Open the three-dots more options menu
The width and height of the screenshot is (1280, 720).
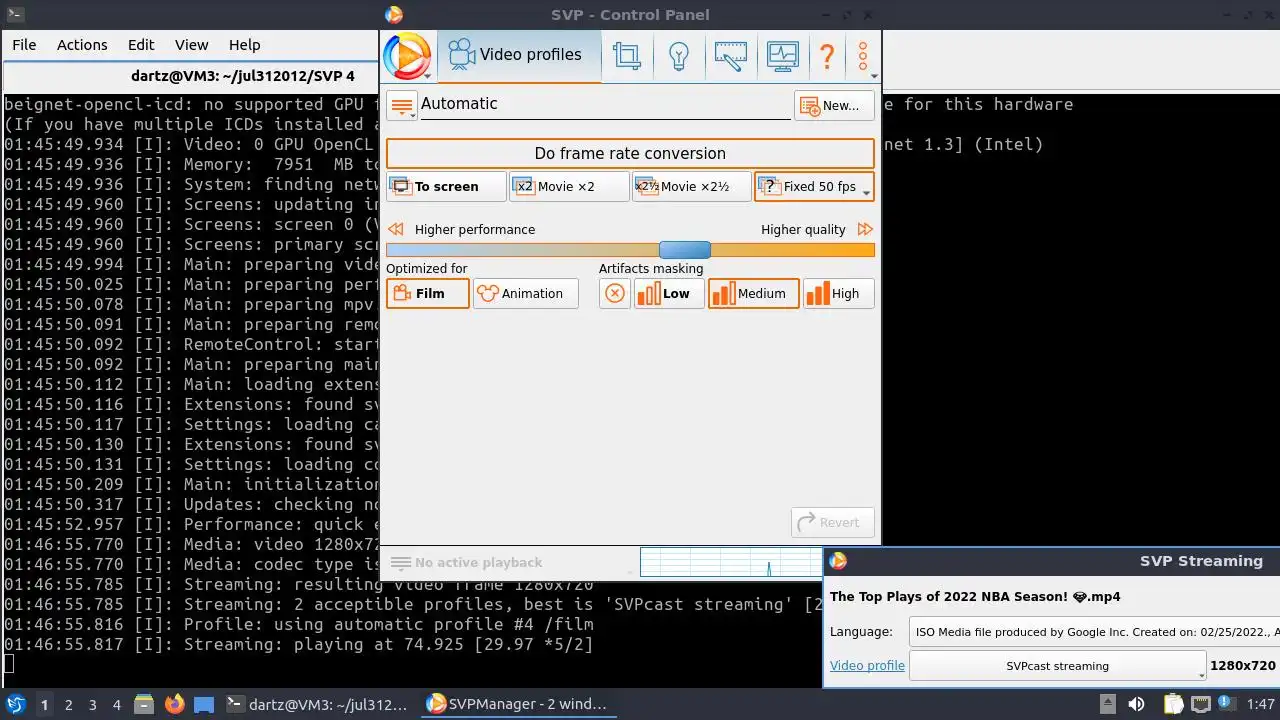click(x=863, y=55)
